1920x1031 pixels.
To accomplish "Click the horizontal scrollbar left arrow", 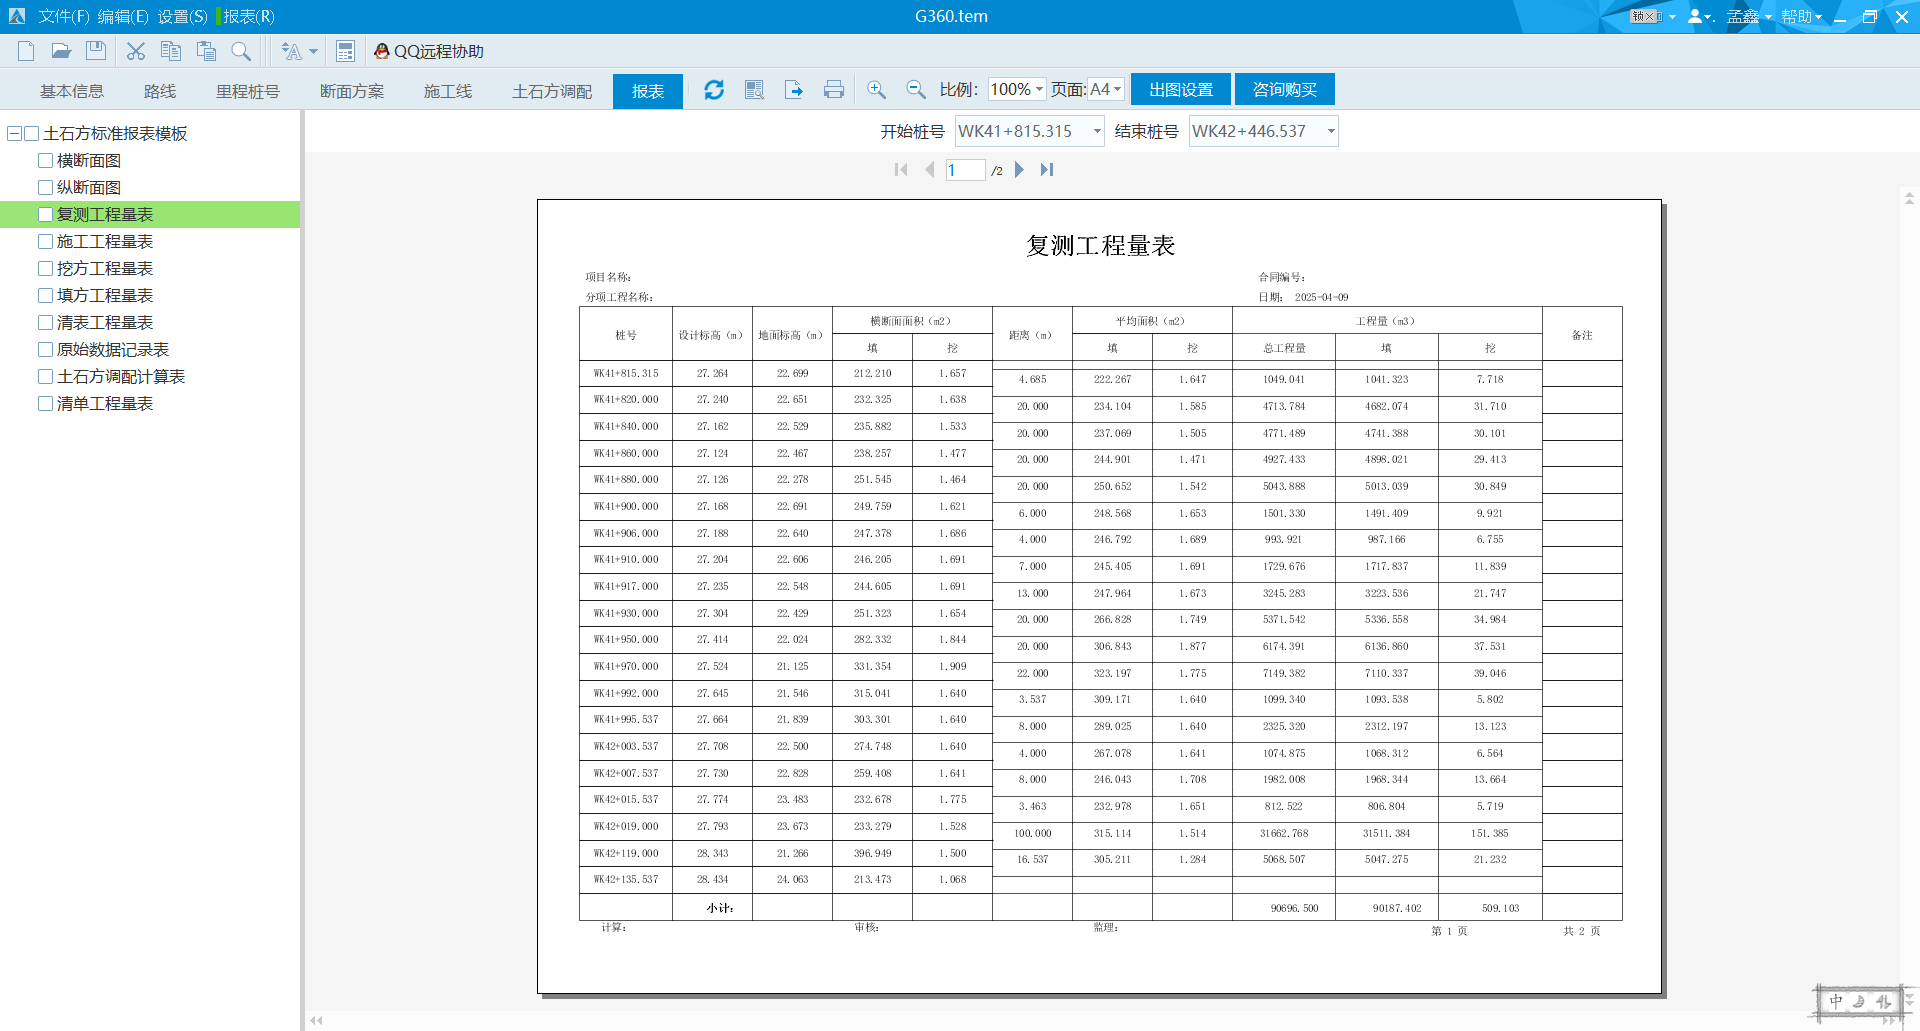I will click(x=316, y=1020).
